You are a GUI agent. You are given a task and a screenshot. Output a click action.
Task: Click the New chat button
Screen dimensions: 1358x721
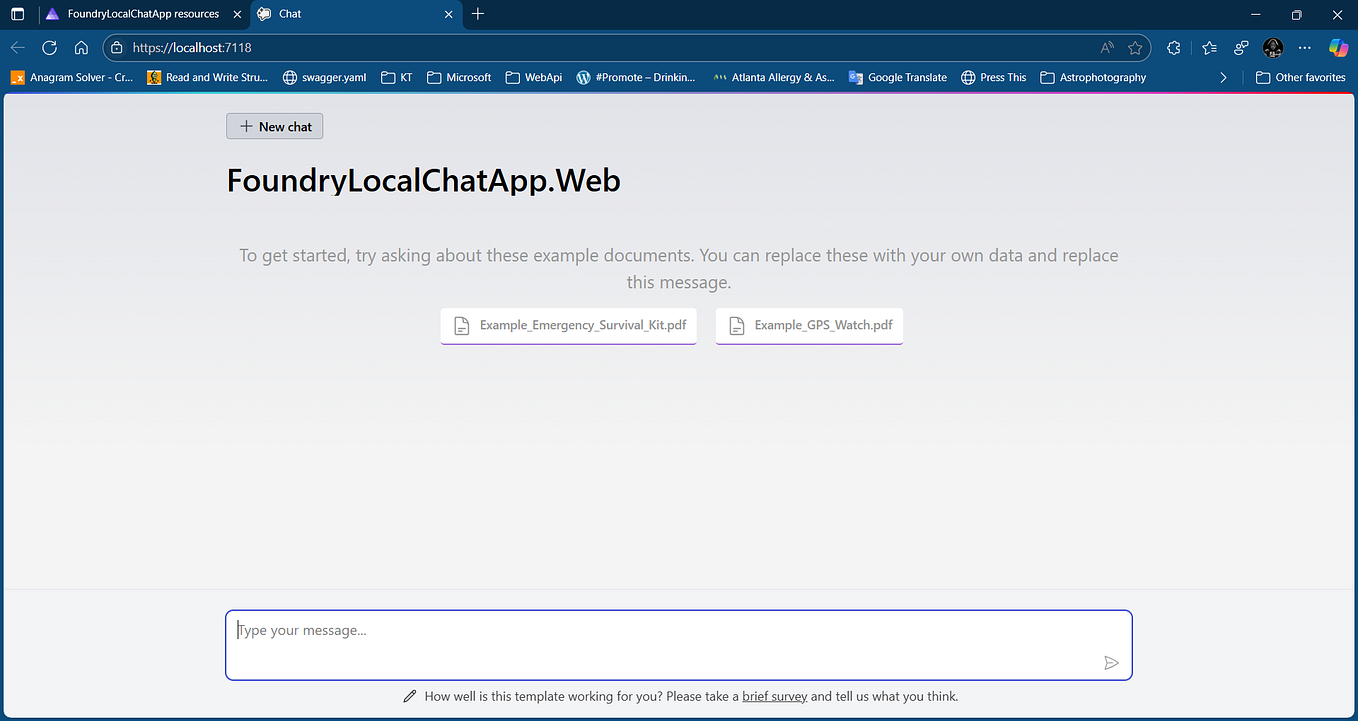[274, 126]
